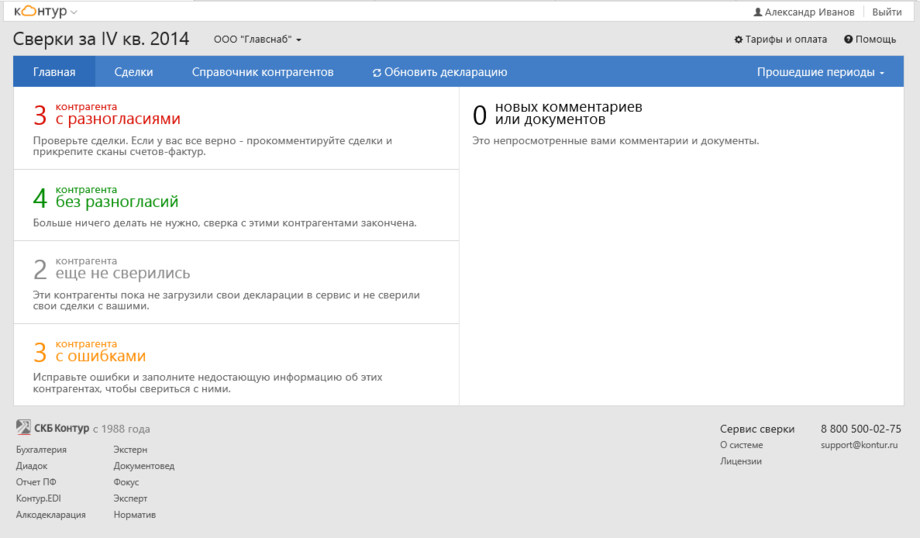Viewport: 920px width, 538px height.
Task: Expand Прошедшие периоды dropdown
Action: 820,72
